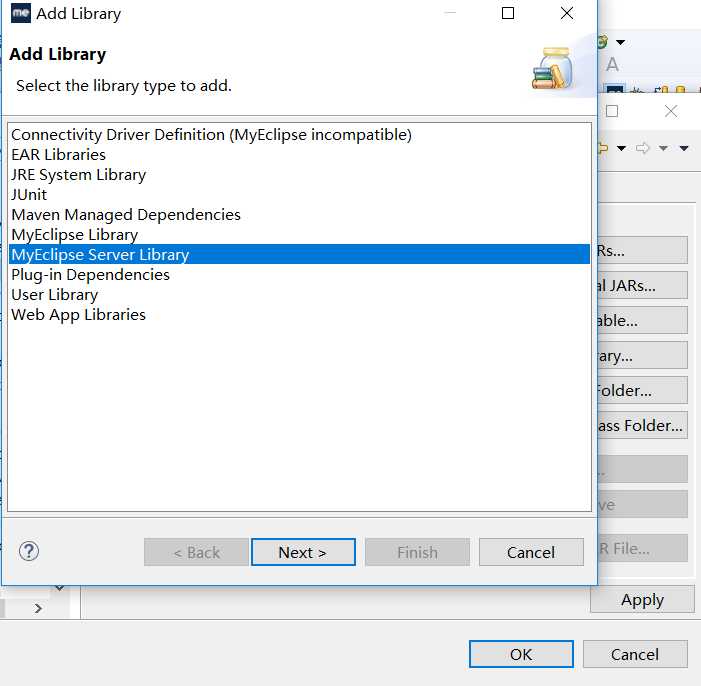This screenshot has width=701, height=686.
Task: Click the forward arrow in properties window
Action: click(642, 148)
